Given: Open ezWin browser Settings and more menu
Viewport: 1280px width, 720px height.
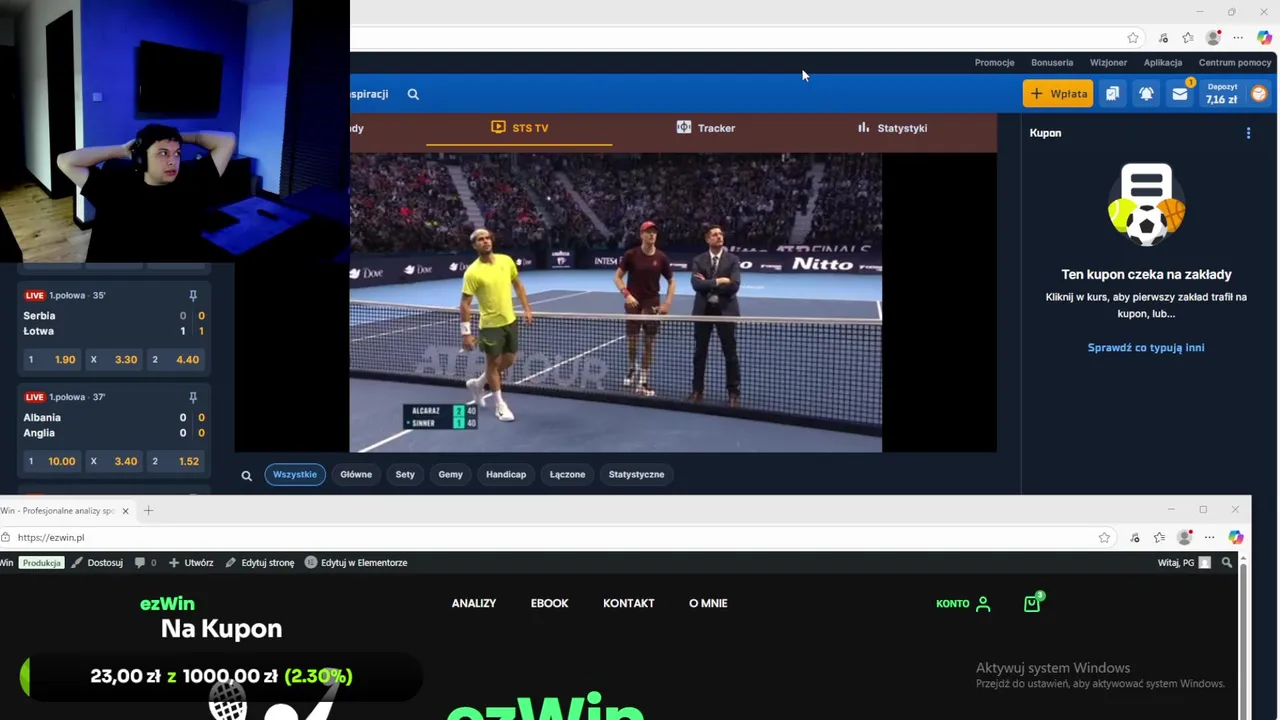Looking at the screenshot, I should pyautogui.click(x=1209, y=538).
